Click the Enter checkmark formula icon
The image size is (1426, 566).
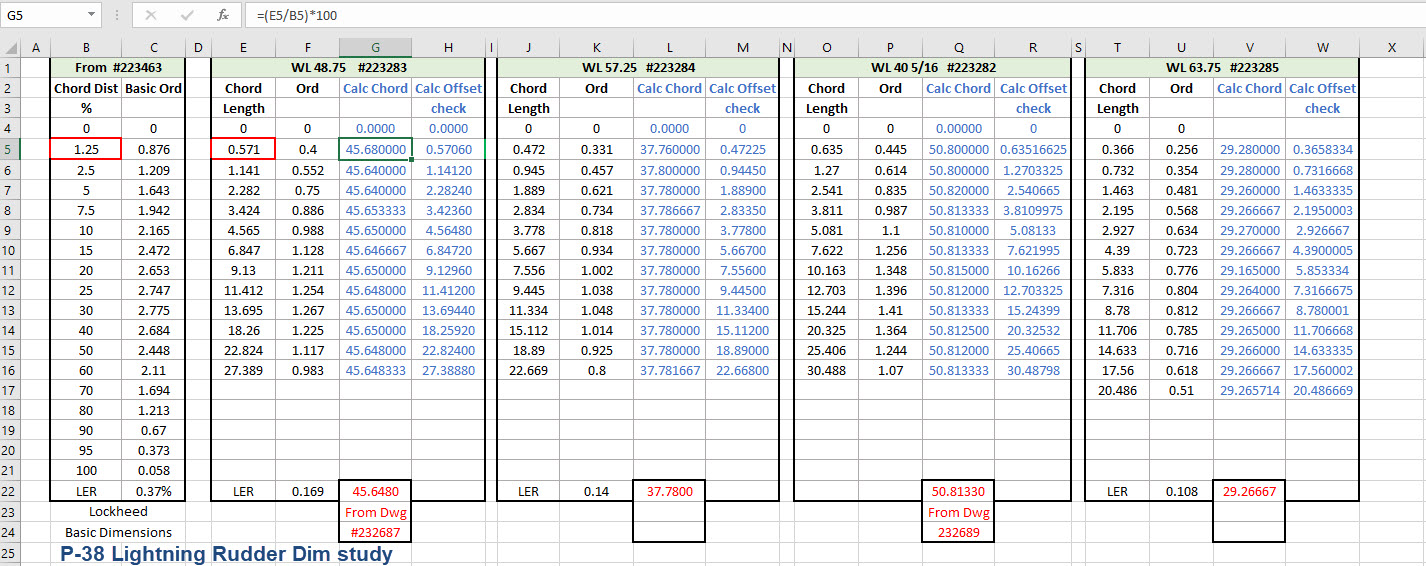(x=187, y=16)
